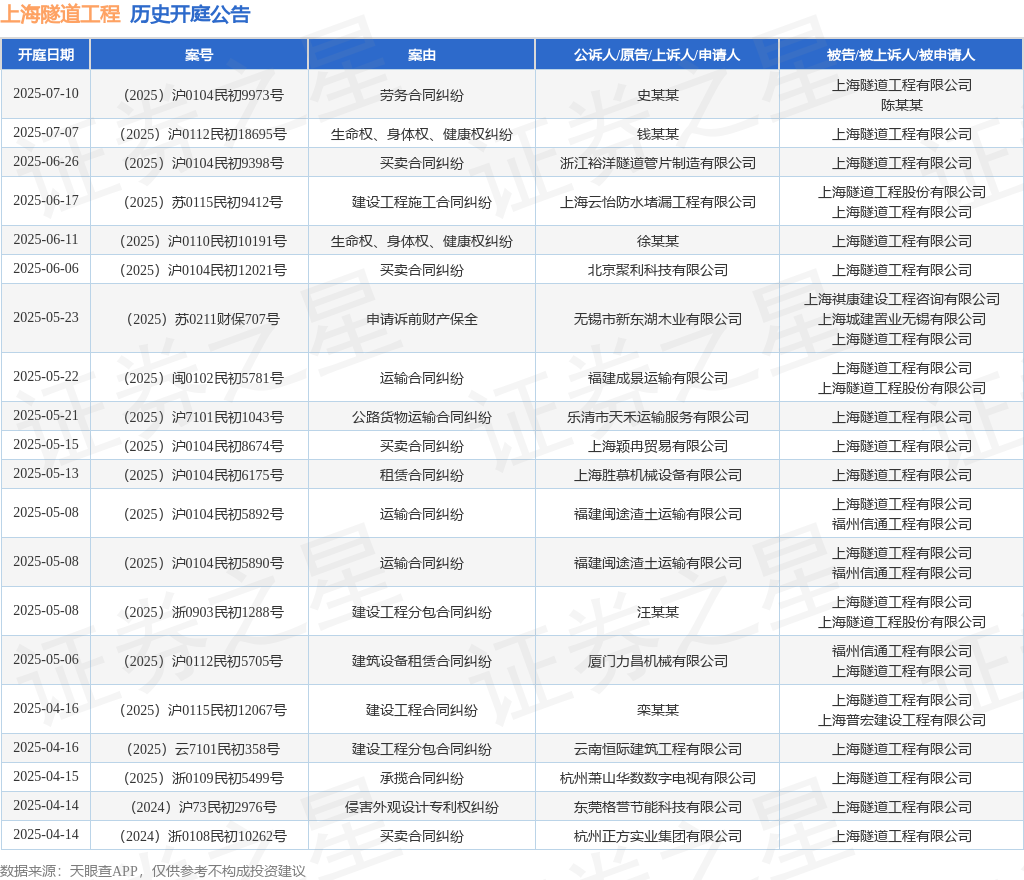The width and height of the screenshot is (1024, 880).
Task: Click date cell 2025-06-06
Action: coord(46,268)
